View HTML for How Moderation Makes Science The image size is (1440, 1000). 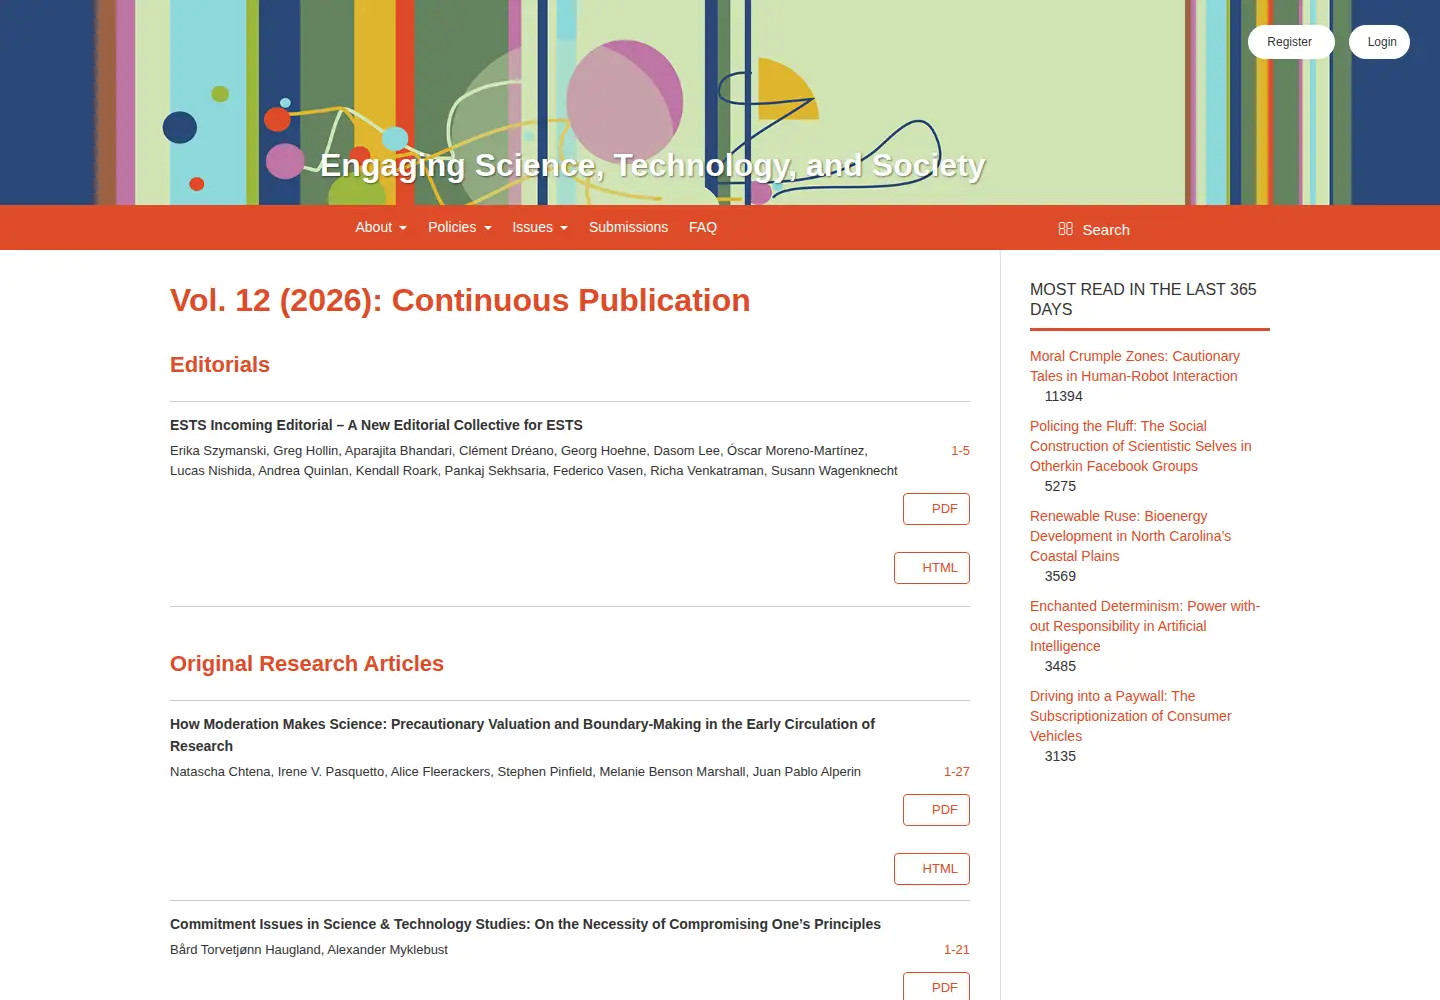click(x=932, y=869)
